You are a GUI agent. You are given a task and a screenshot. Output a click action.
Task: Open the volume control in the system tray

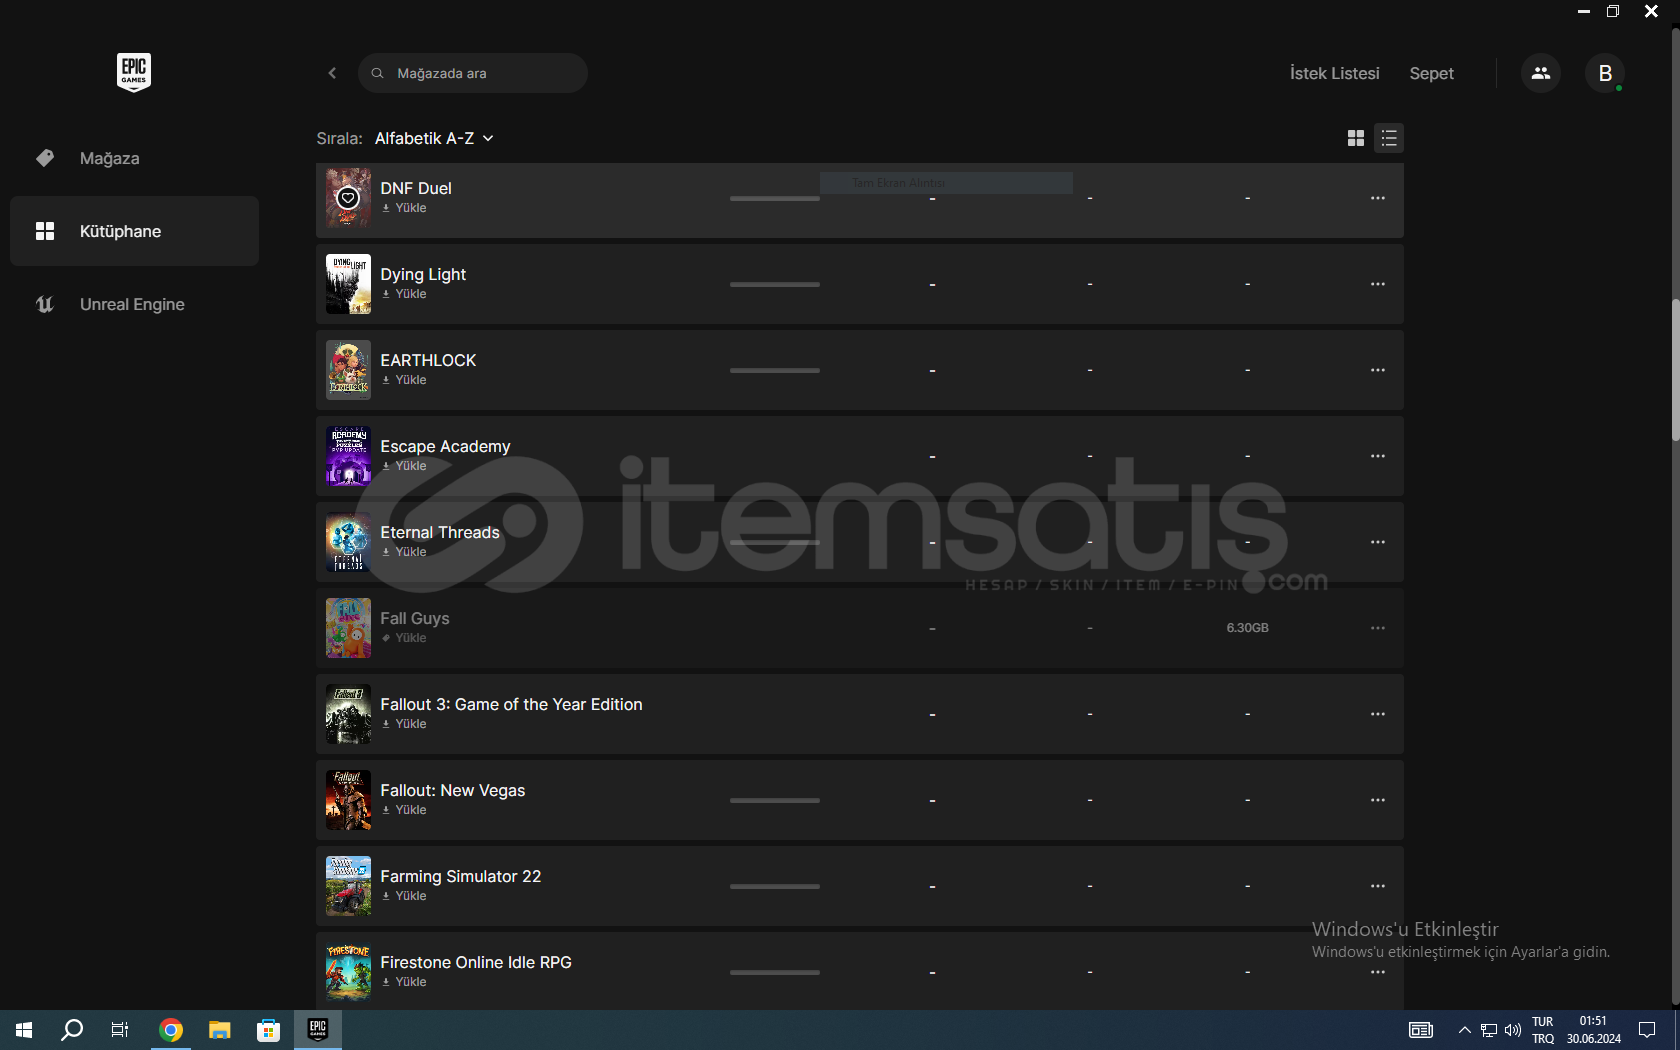point(1513,1030)
